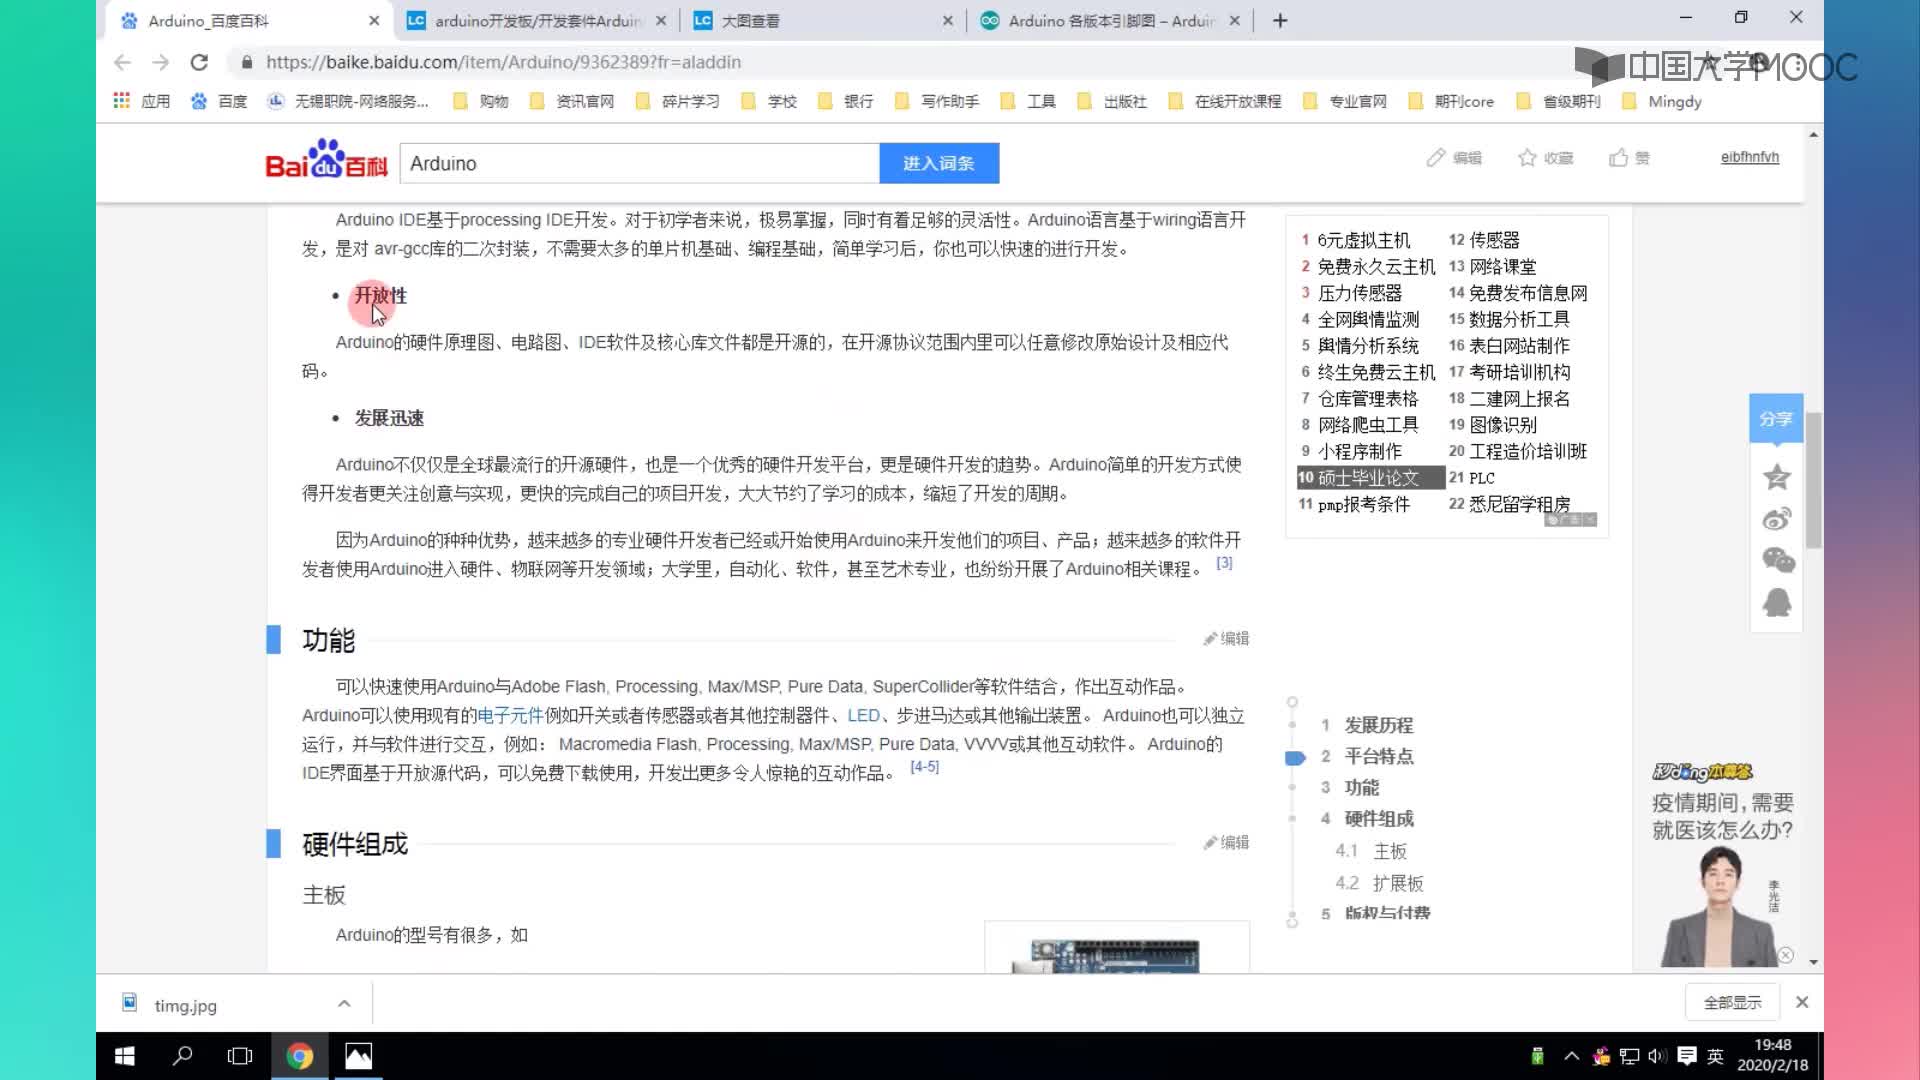Edit the 硬件组成 section
Image resolution: width=1920 pixels, height=1080 pixels.
(x=1226, y=842)
